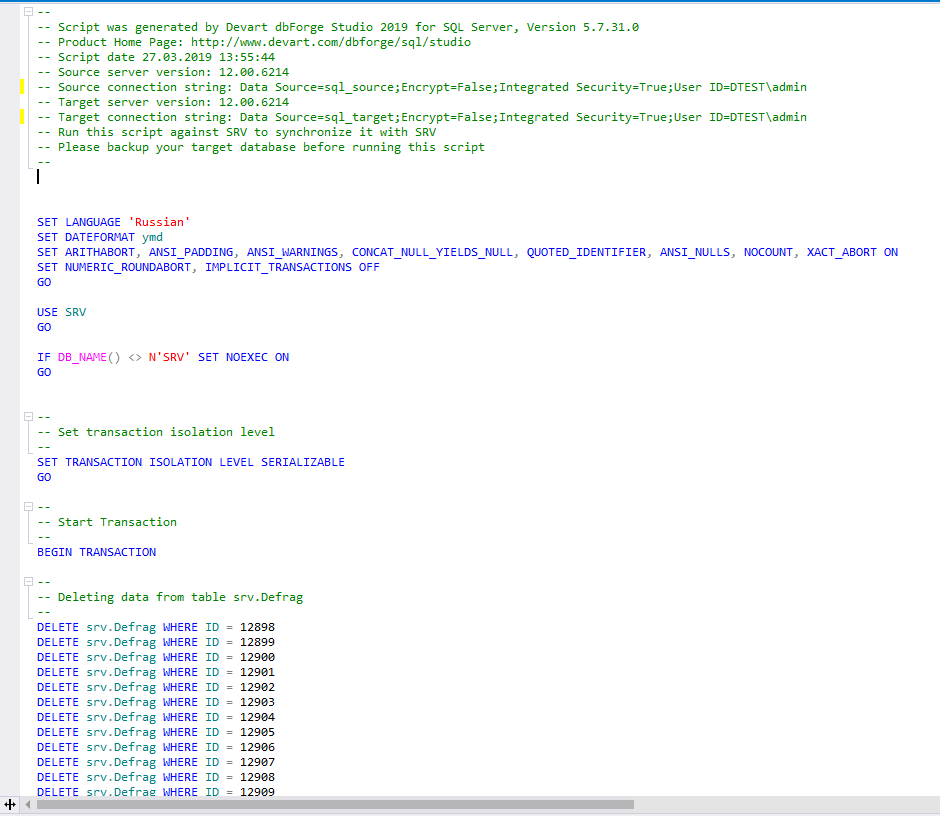Click the yellow change marker beside Source connection string
This screenshot has width=940, height=816.
(21, 87)
